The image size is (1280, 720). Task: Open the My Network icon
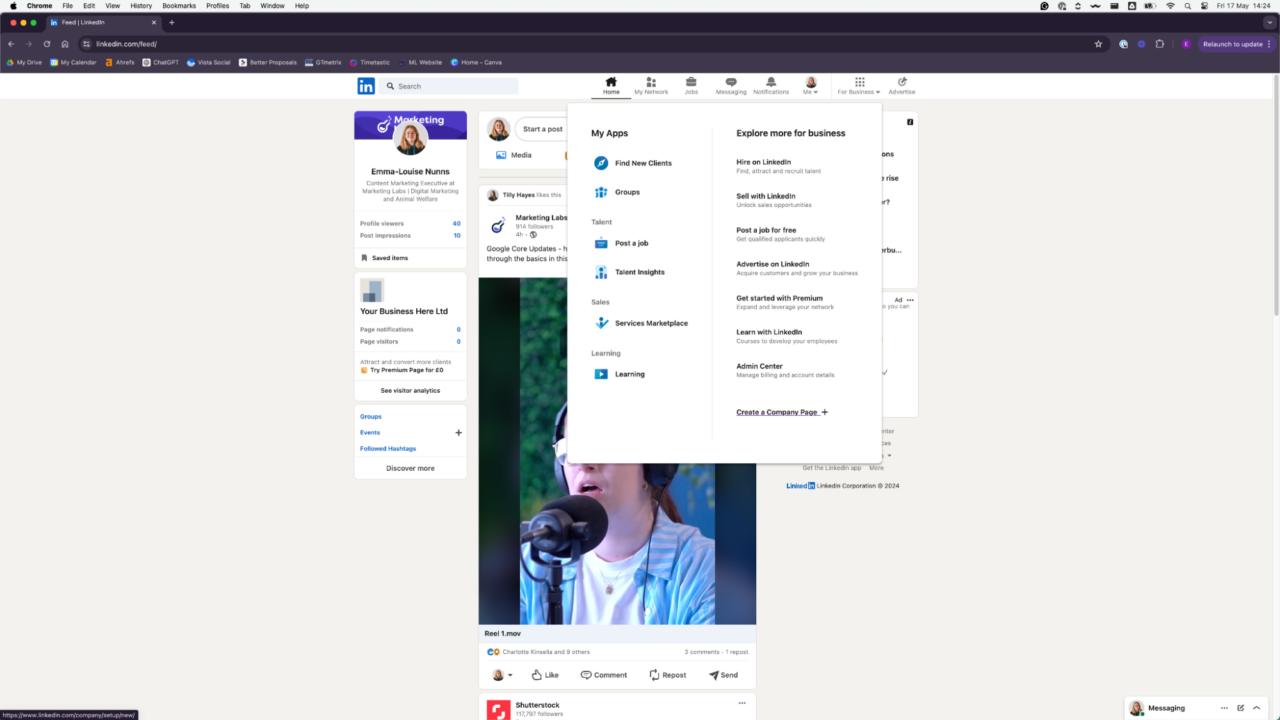(x=651, y=84)
